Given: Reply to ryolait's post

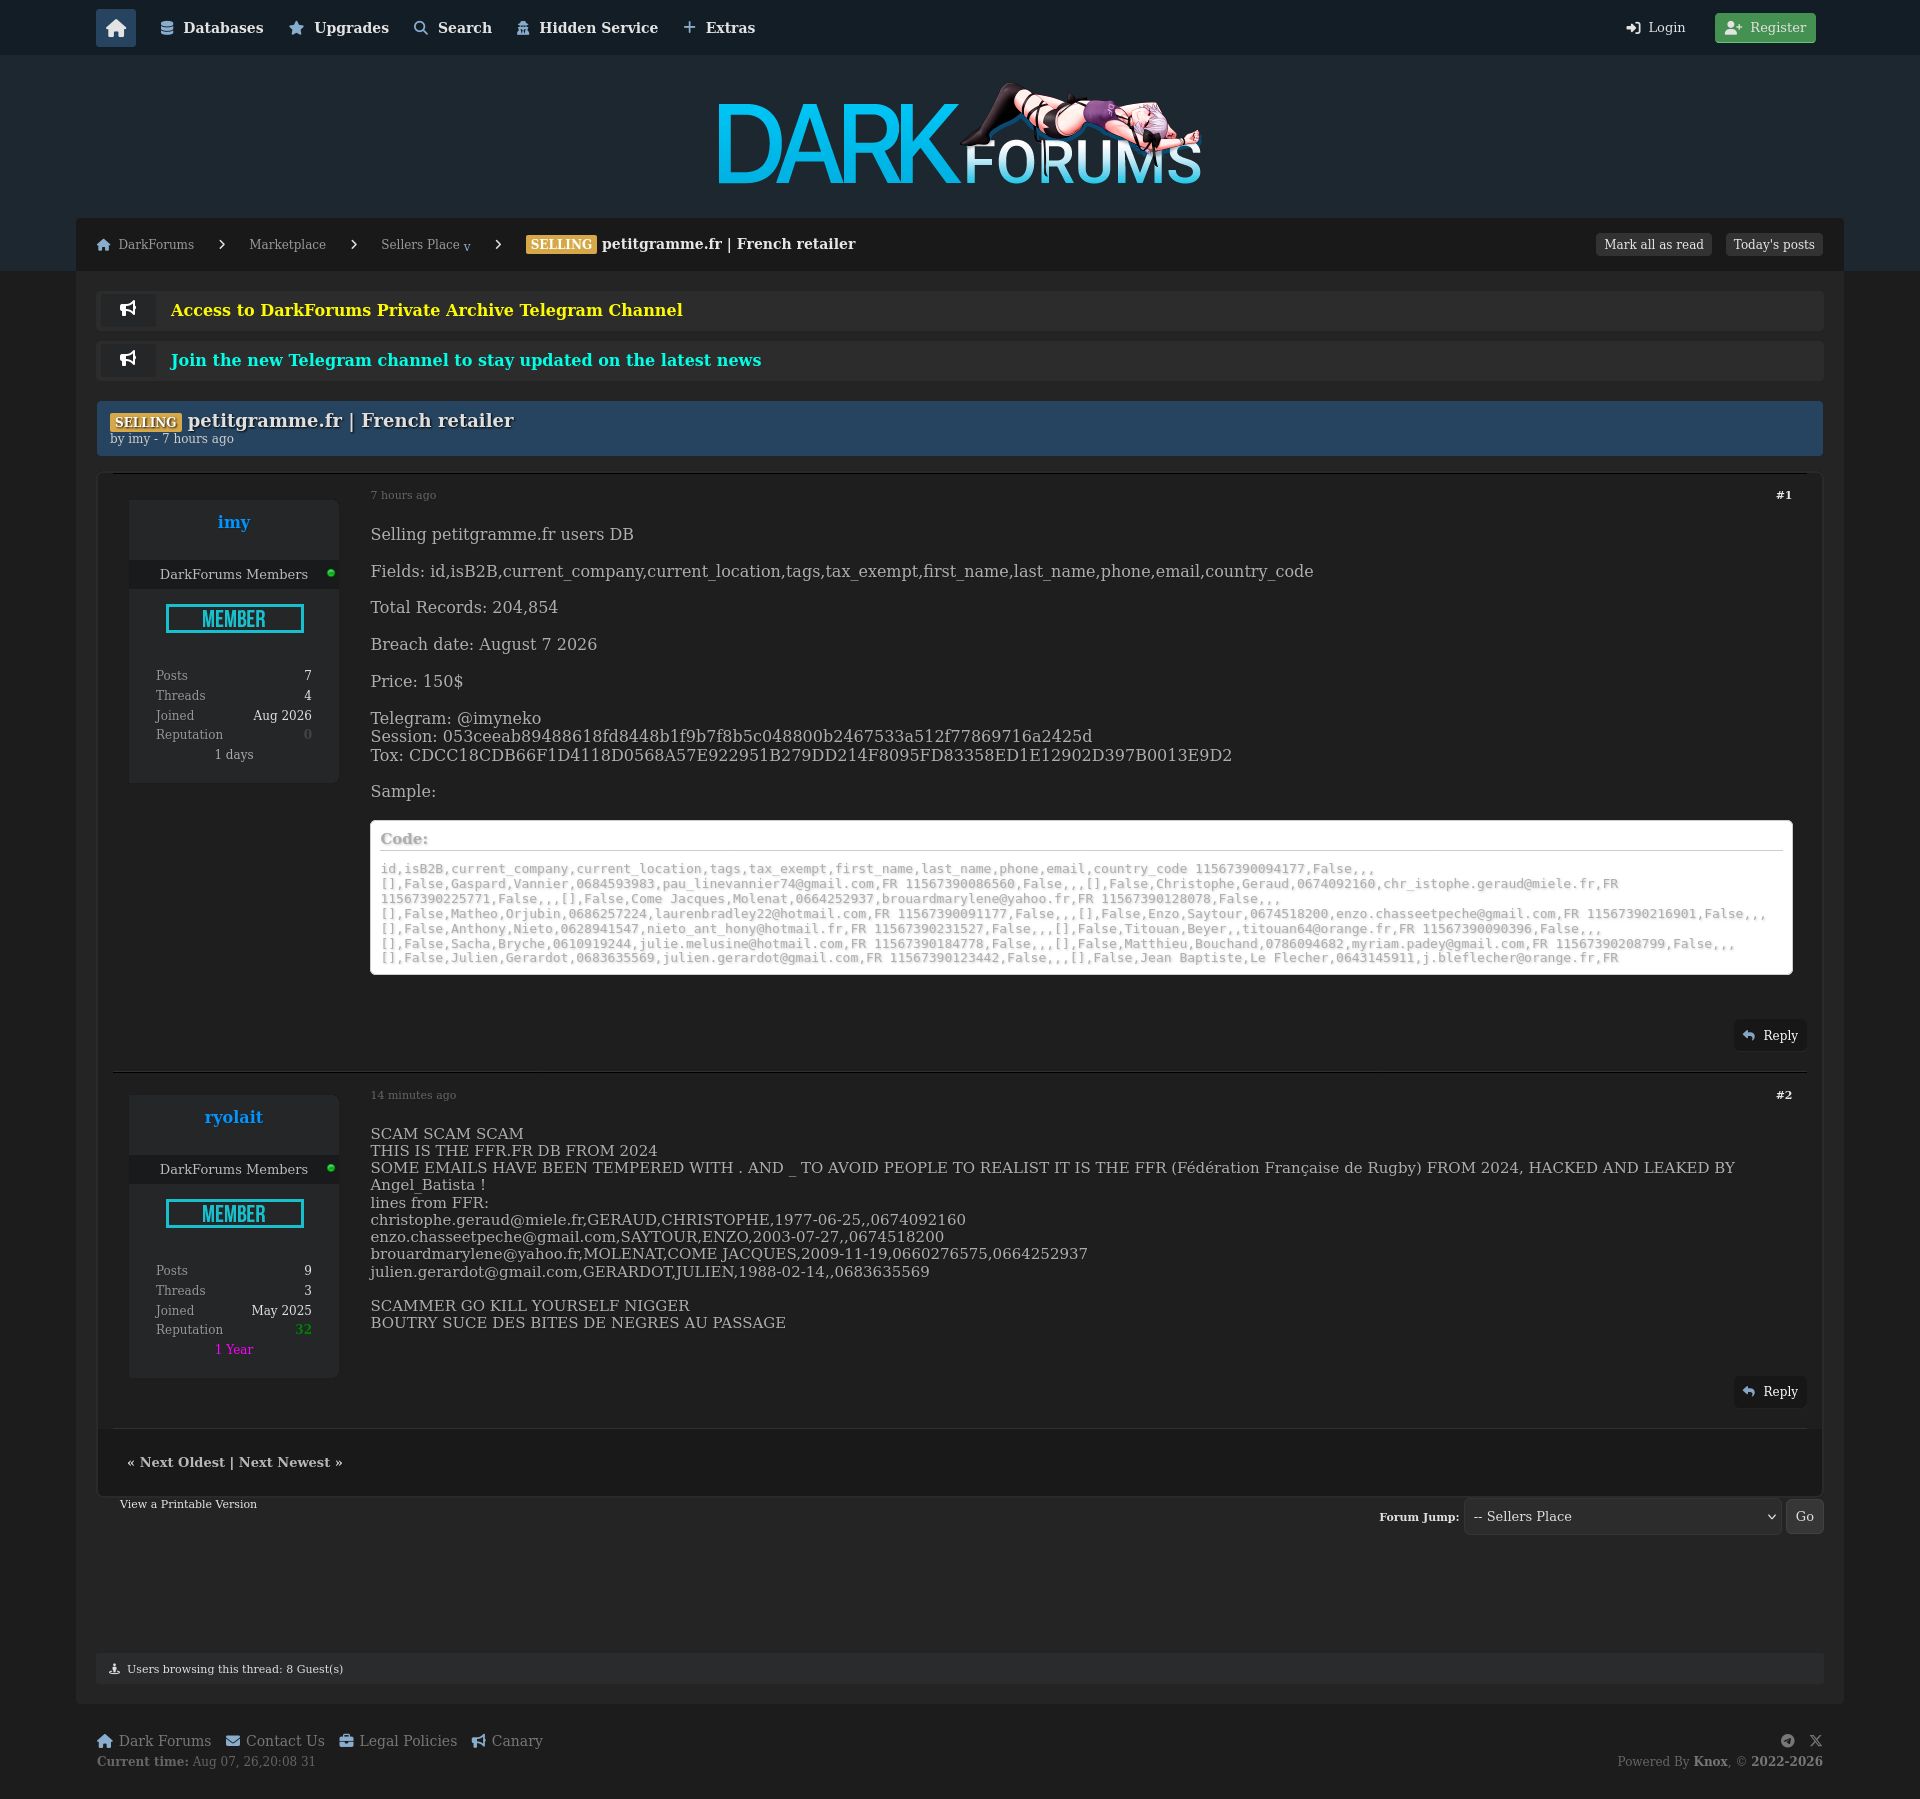Looking at the screenshot, I should [x=1770, y=1392].
